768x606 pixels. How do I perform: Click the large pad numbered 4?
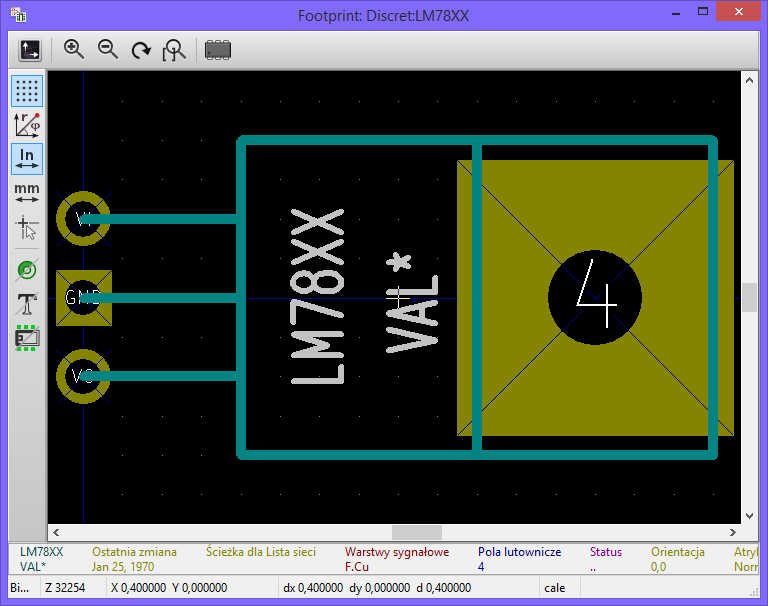pos(596,298)
